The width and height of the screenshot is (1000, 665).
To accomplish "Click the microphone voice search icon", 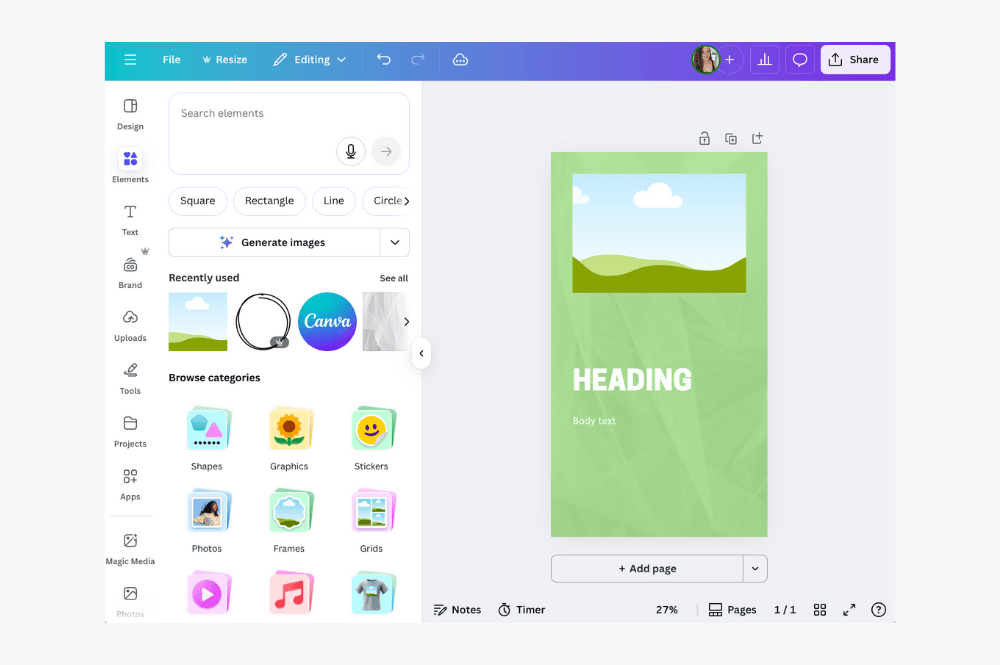I will coord(350,151).
